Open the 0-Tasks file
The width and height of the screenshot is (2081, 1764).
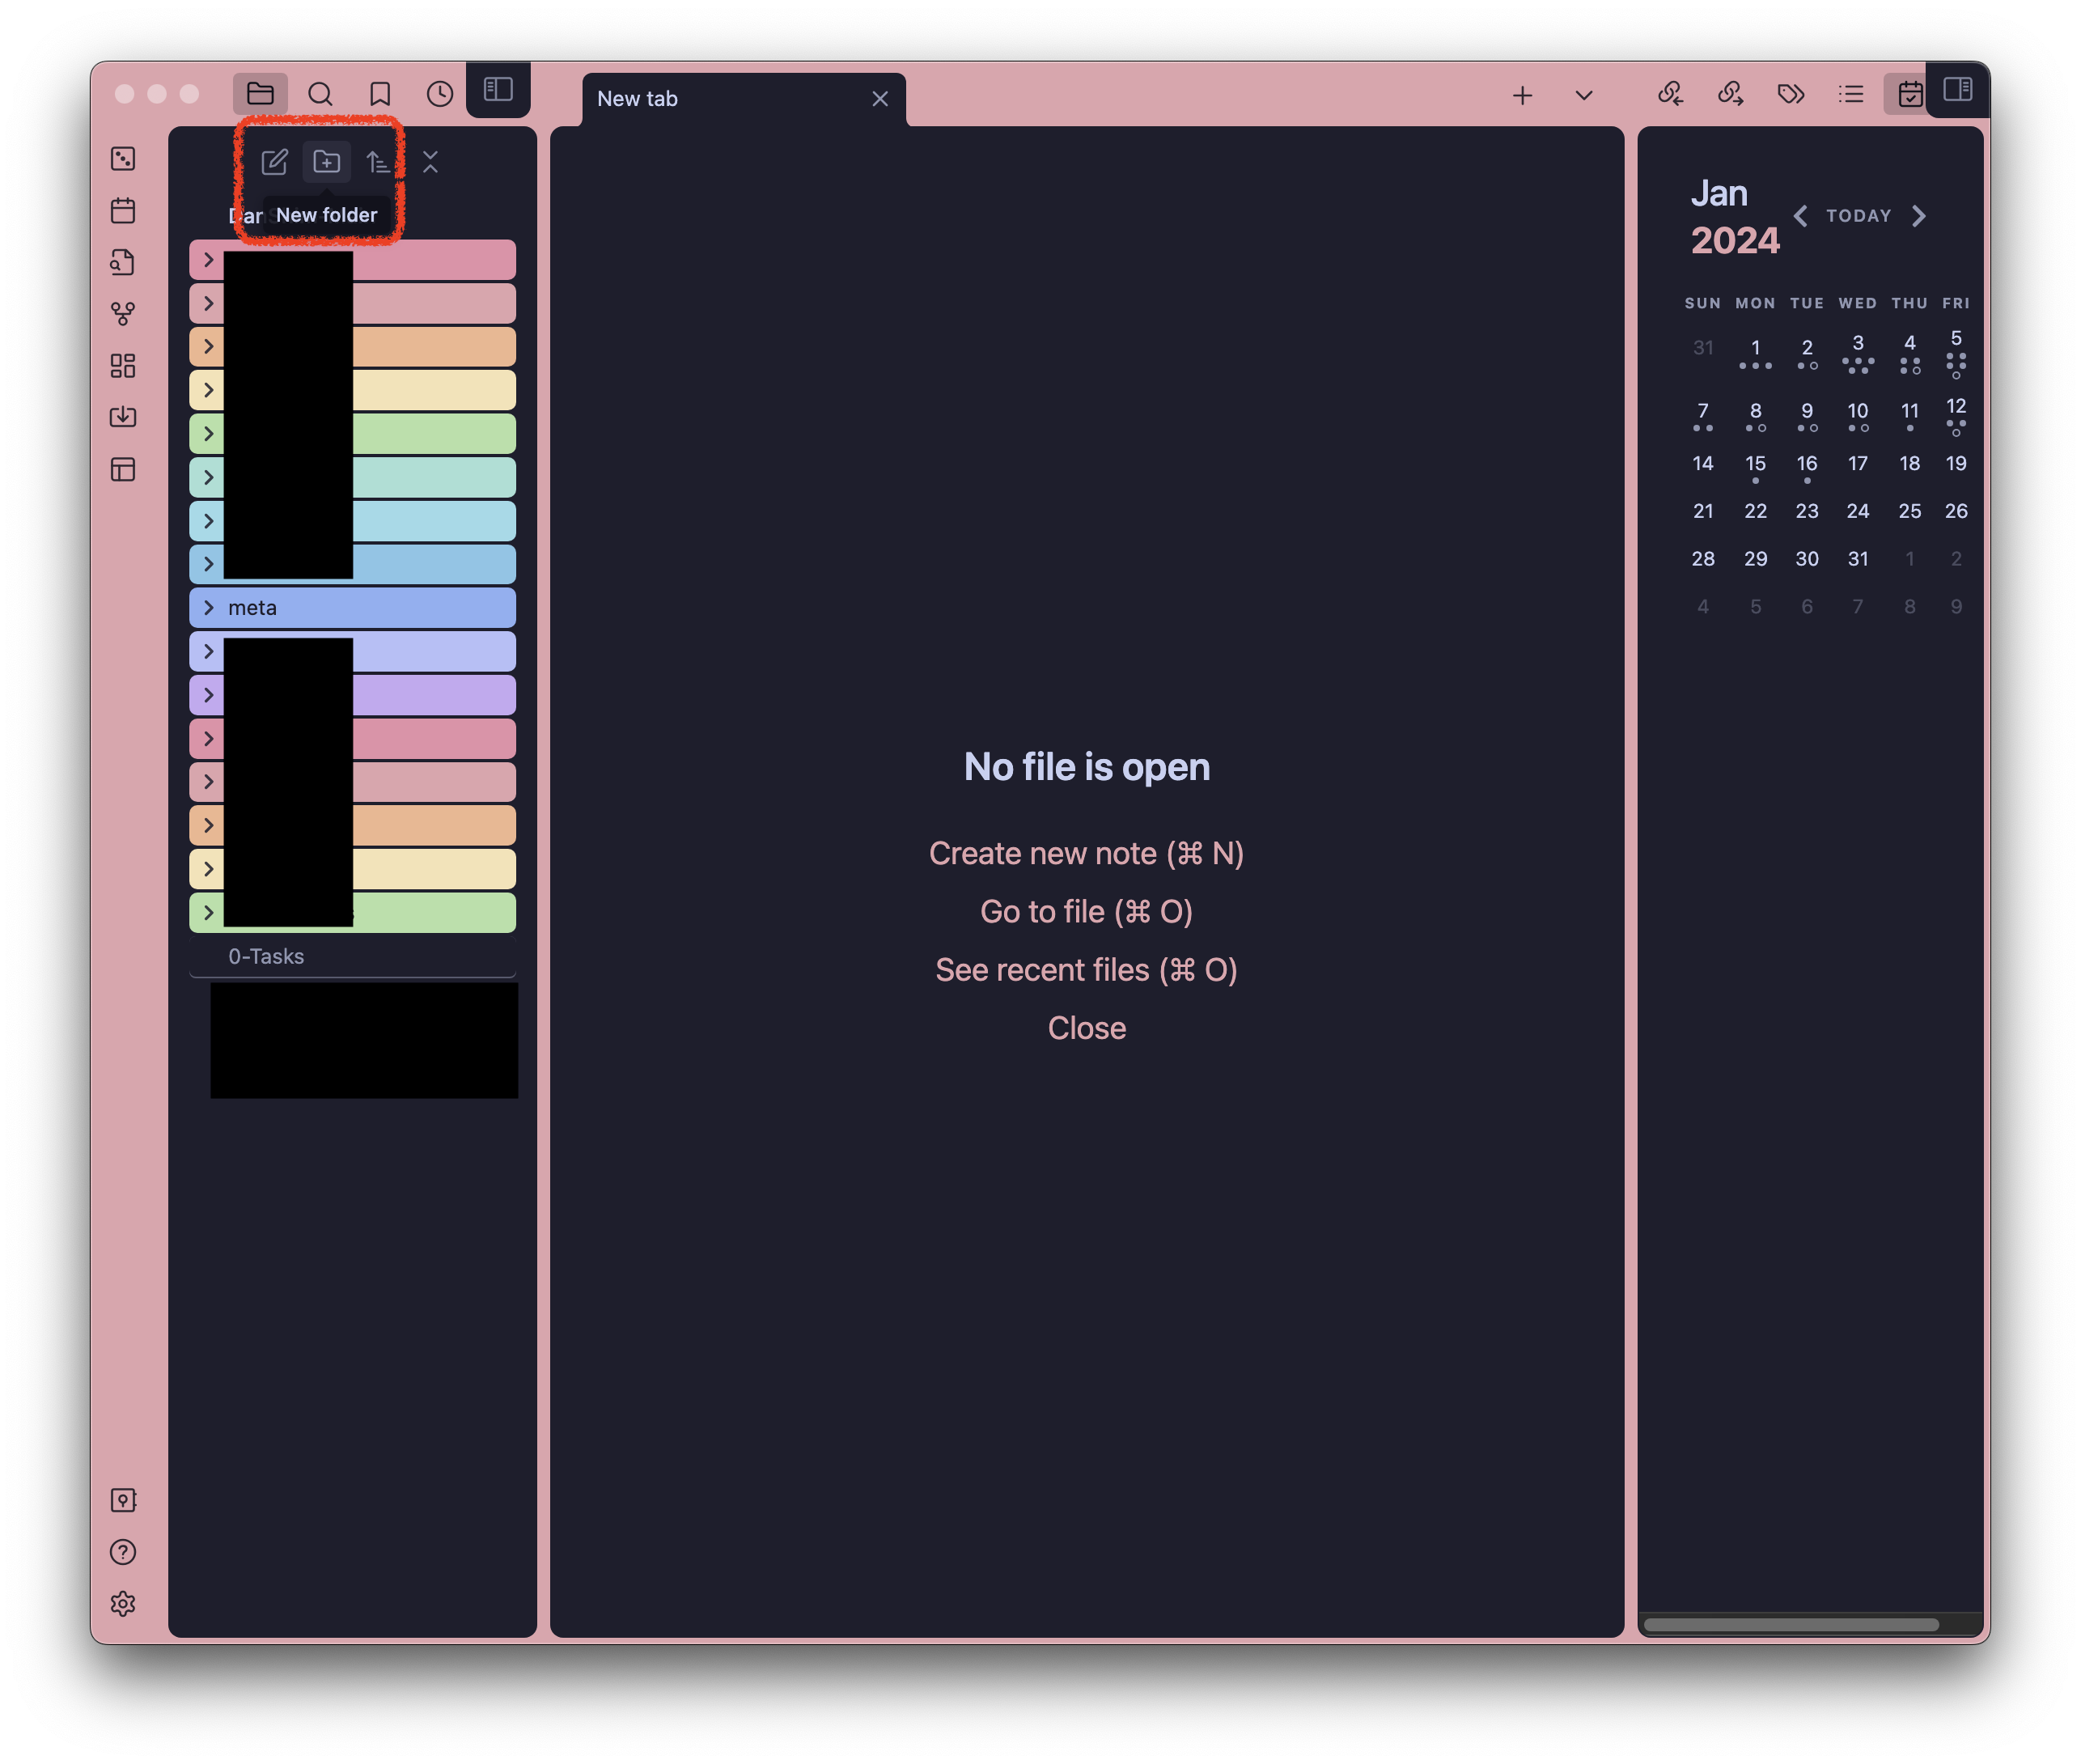pyautogui.click(x=266, y=956)
